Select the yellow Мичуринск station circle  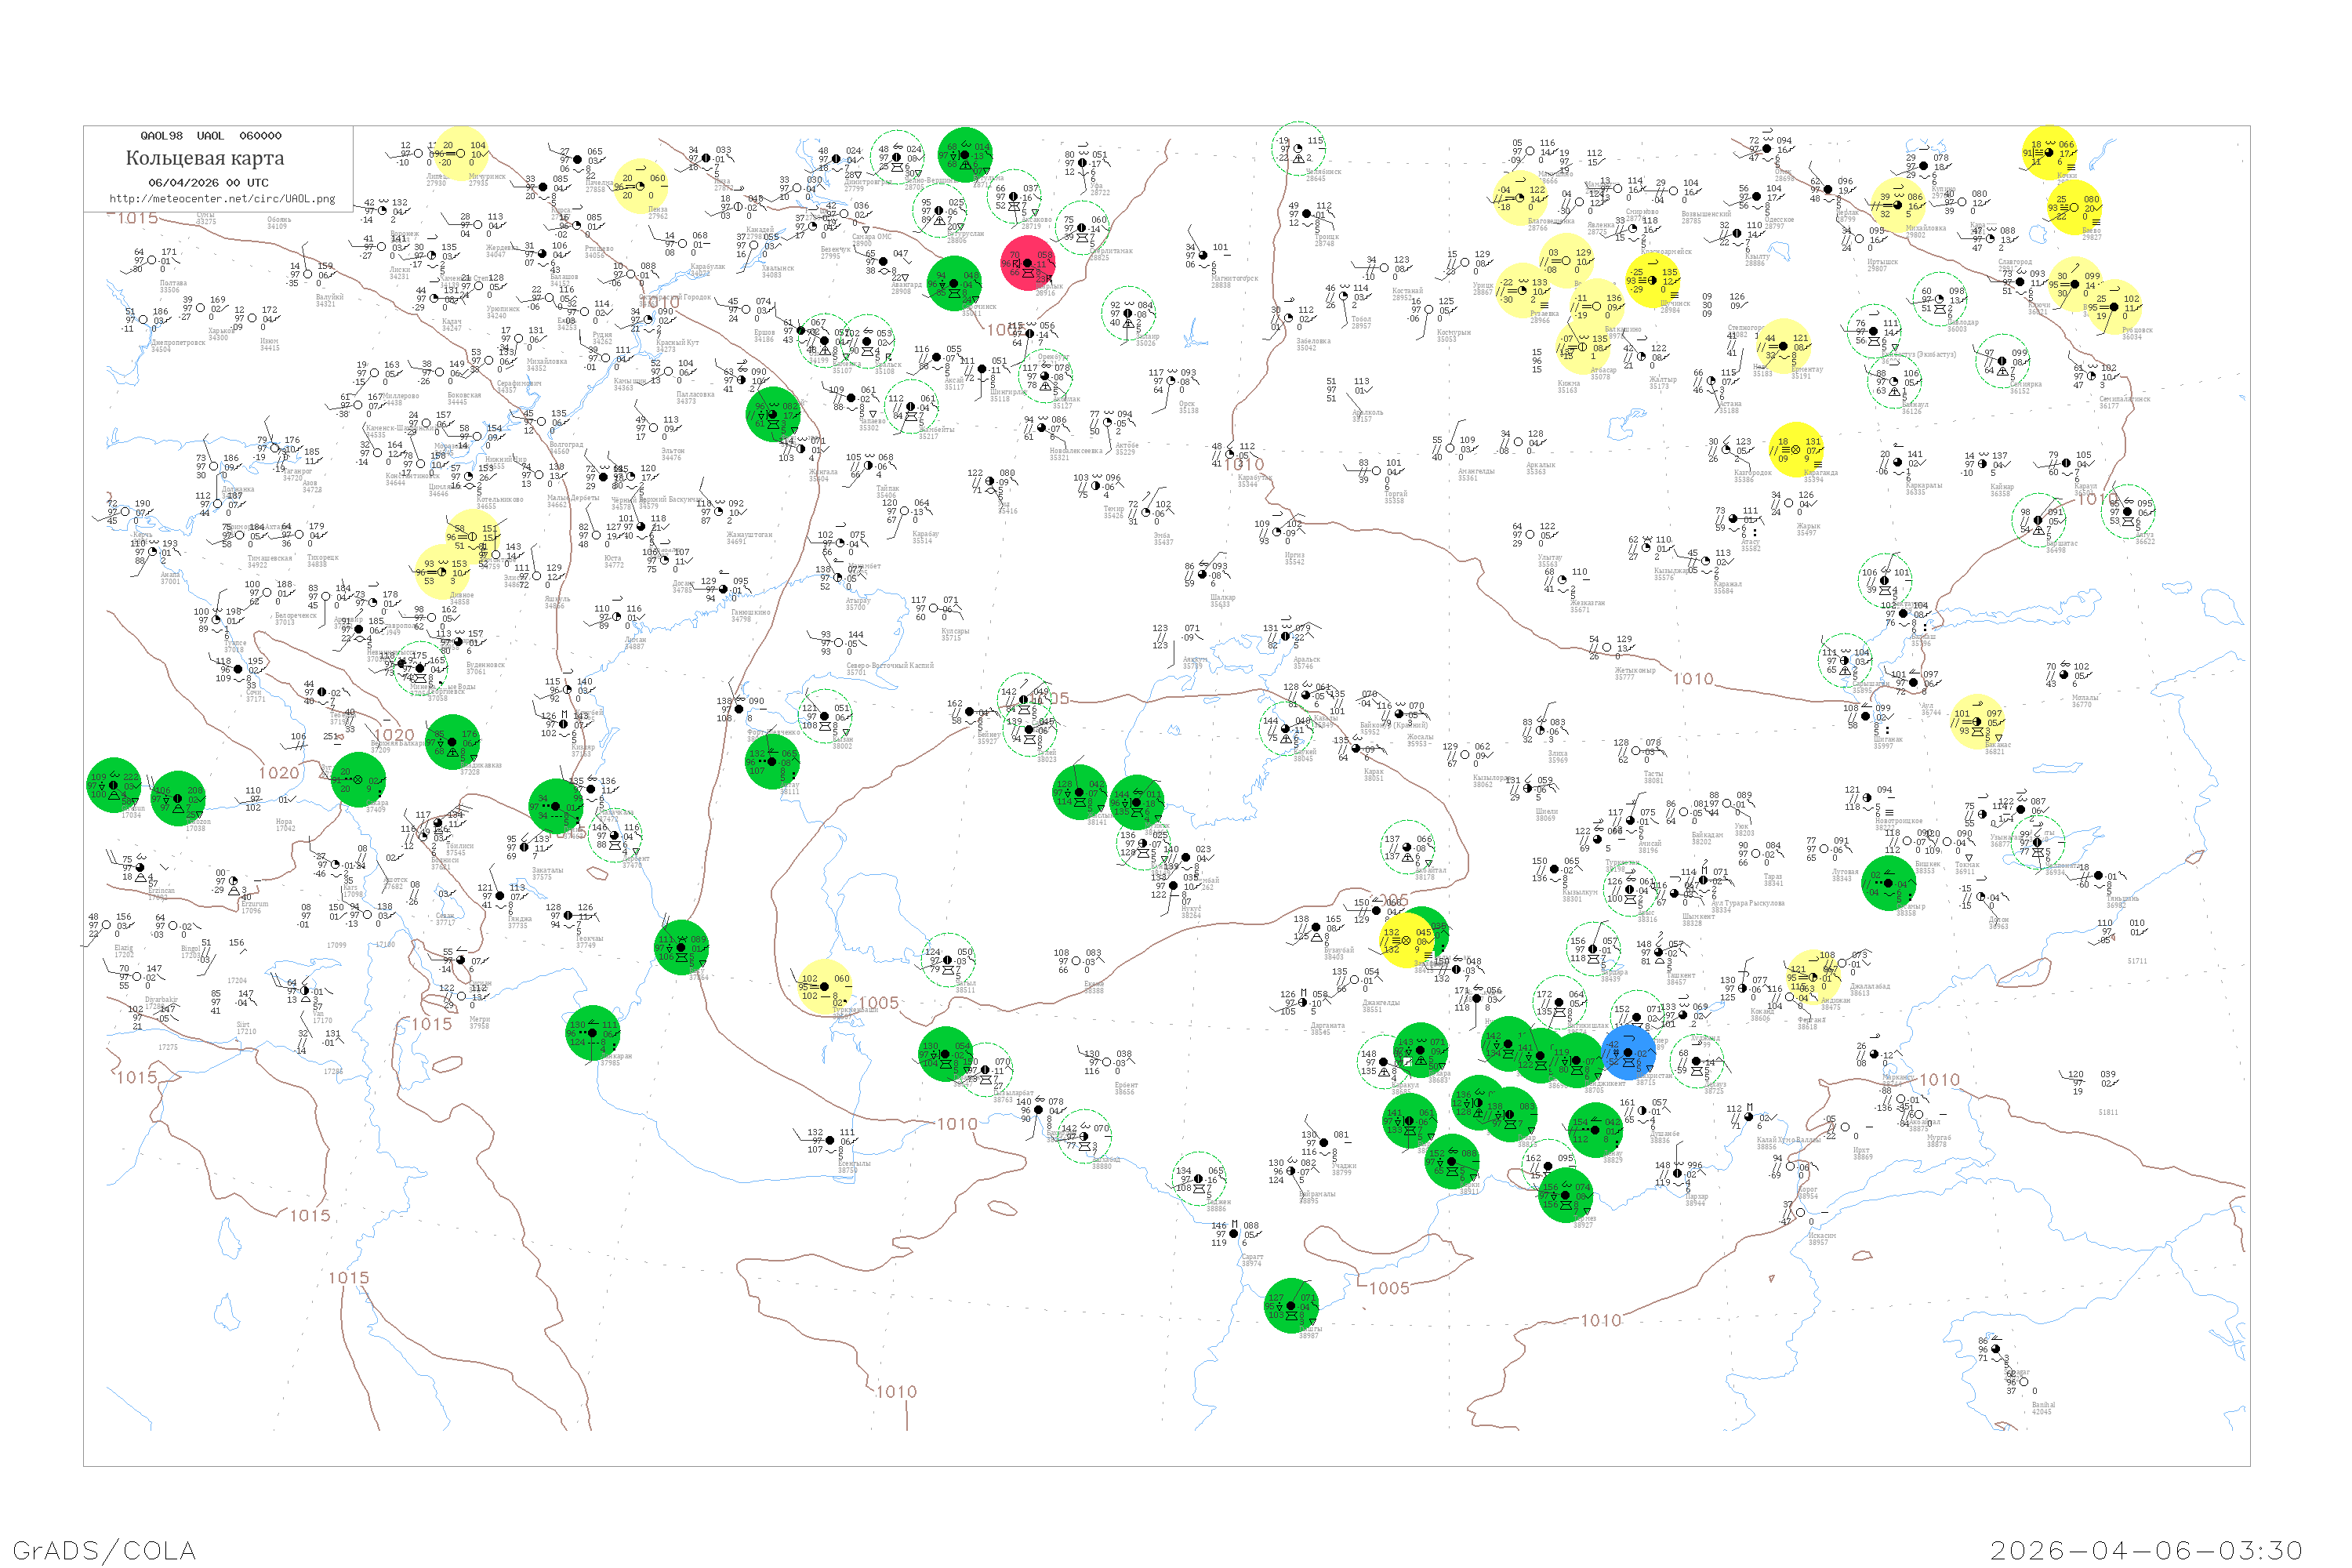460,153
